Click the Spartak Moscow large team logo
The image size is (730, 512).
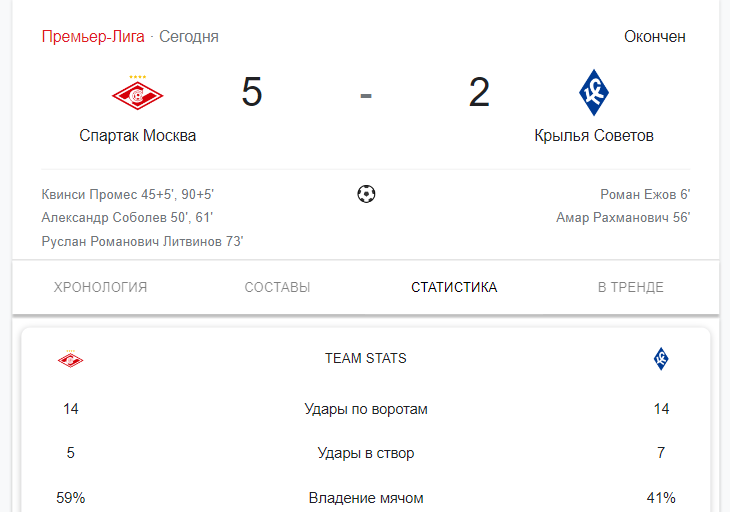coord(137,93)
